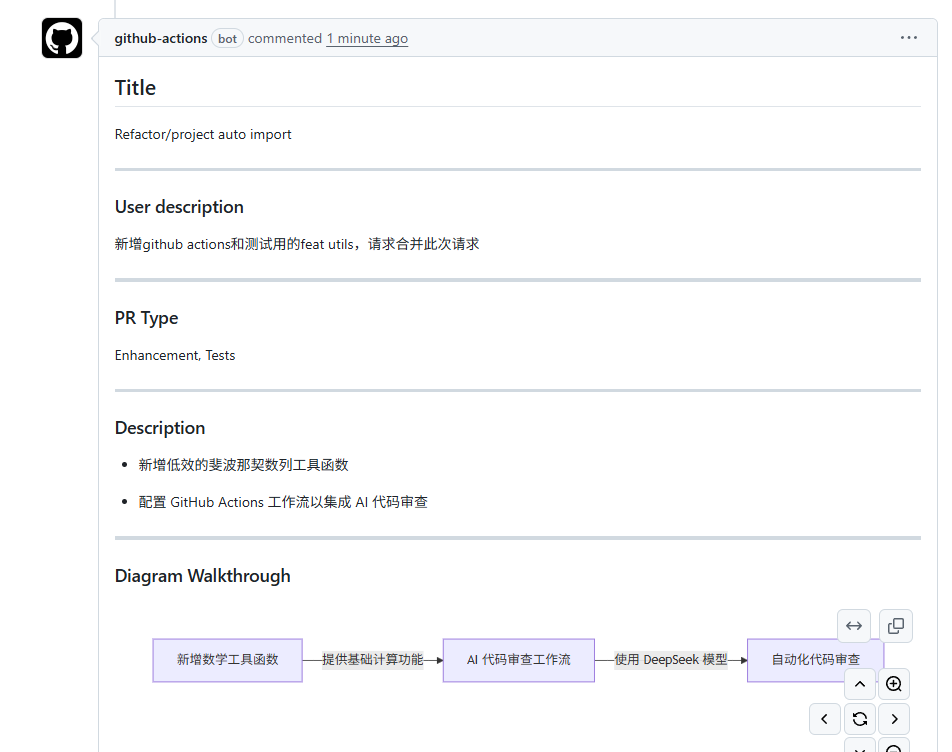Click the PR Type heading
952x752 pixels.
coord(146,318)
